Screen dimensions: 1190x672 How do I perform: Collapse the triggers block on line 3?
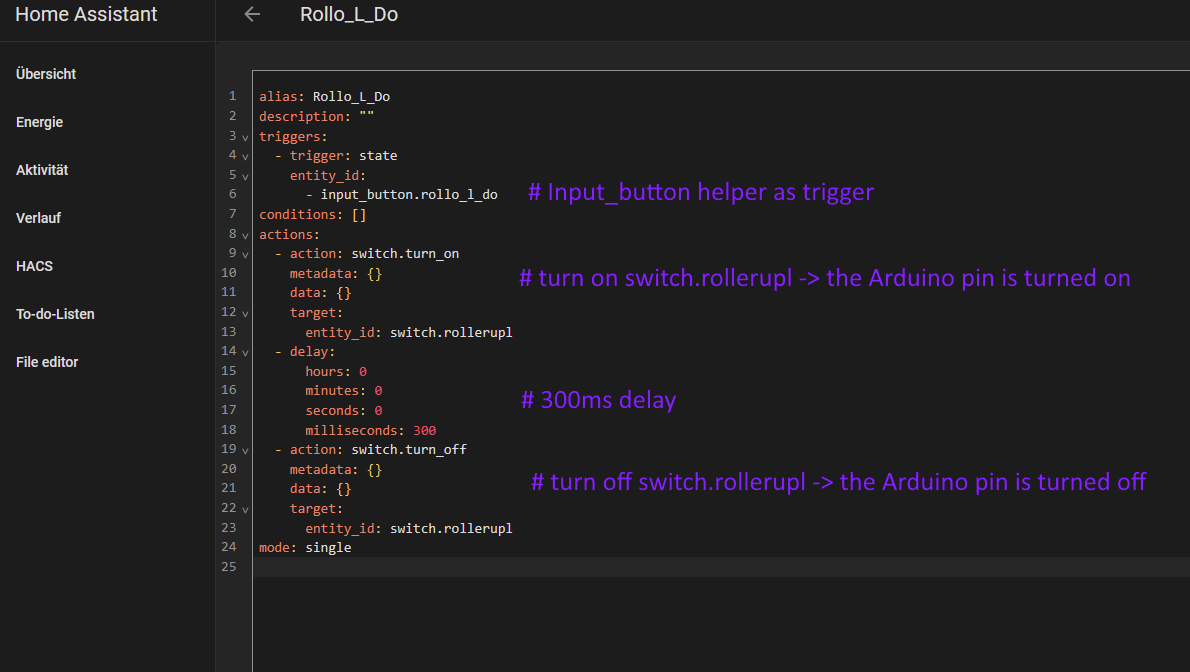[x=245, y=136]
